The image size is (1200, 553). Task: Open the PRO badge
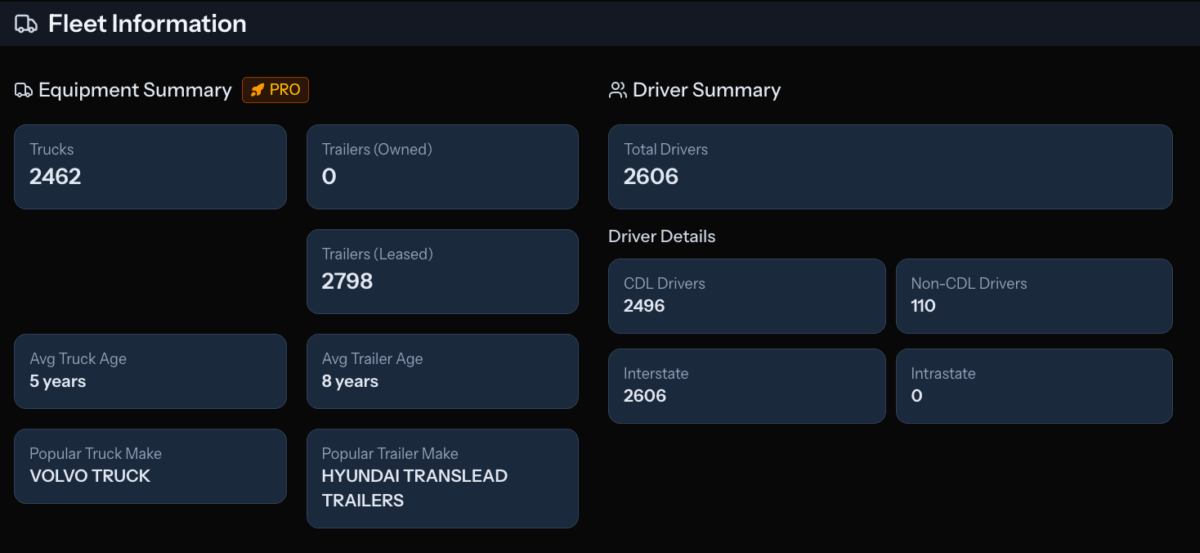276,90
